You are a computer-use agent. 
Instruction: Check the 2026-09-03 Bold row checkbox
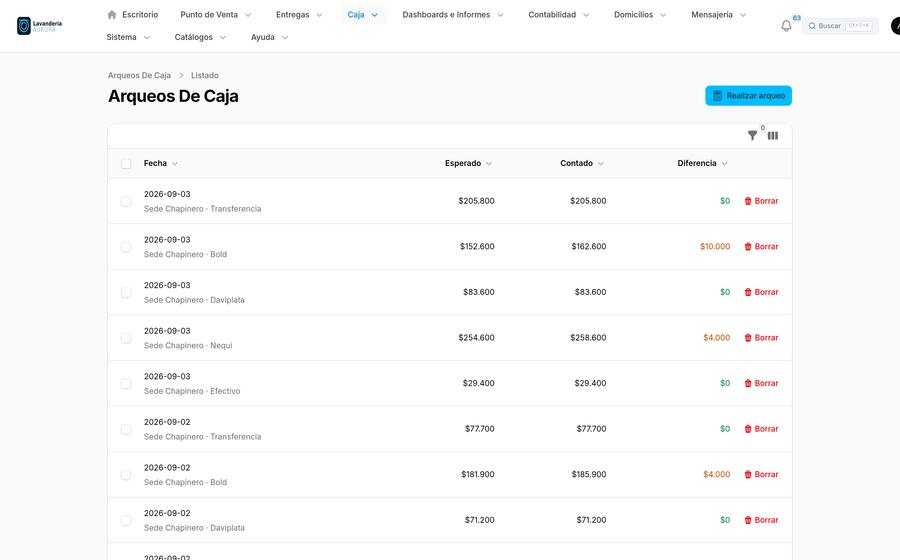126,247
